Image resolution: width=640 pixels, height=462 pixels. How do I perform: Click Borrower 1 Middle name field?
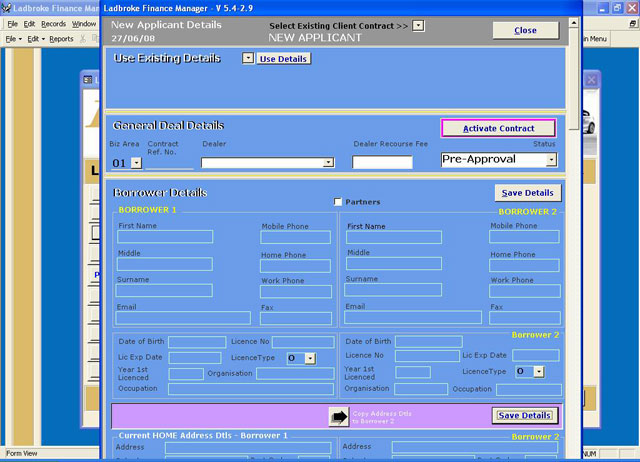[164, 264]
